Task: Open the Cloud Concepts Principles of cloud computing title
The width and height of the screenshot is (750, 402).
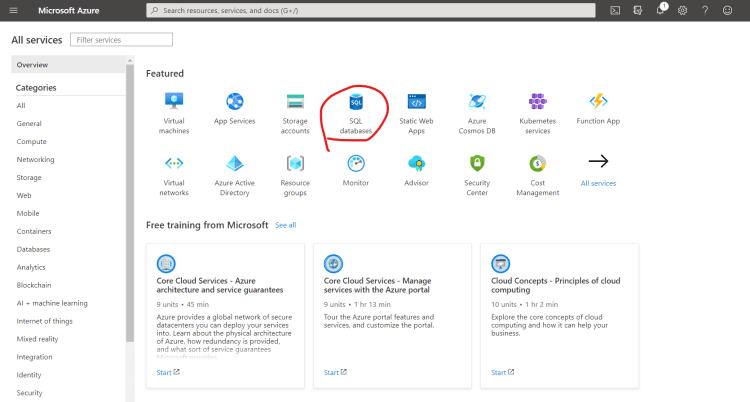Action: pyautogui.click(x=556, y=285)
